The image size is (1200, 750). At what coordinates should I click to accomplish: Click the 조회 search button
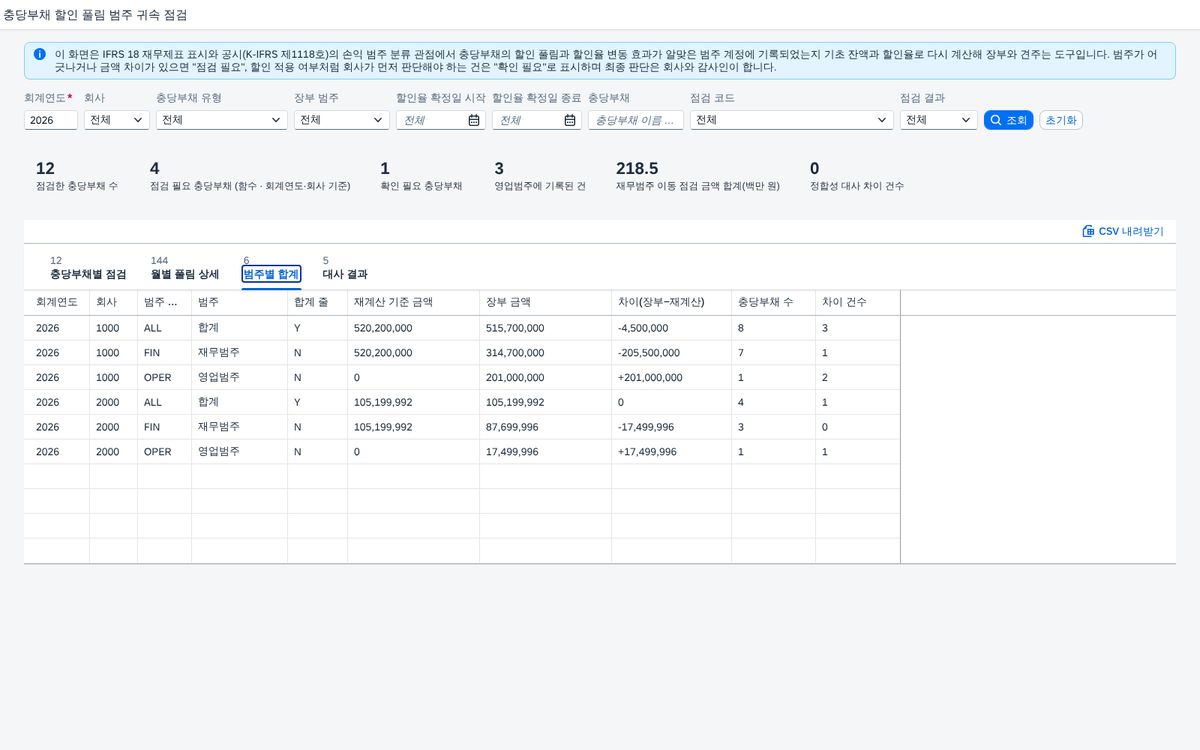point(1008,120)
